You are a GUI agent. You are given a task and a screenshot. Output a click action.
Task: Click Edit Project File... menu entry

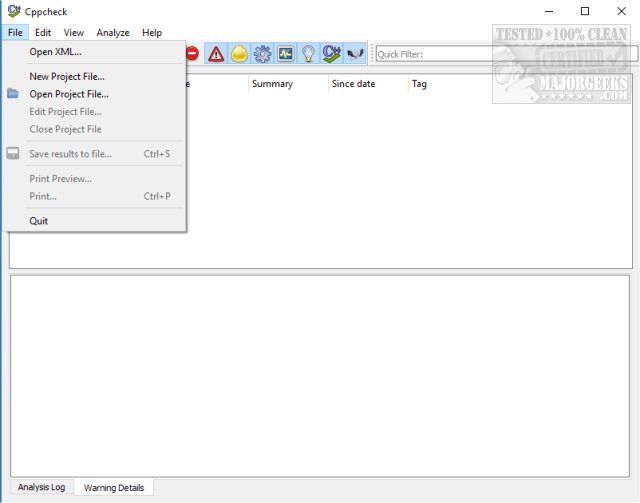(x=95, y=111)
